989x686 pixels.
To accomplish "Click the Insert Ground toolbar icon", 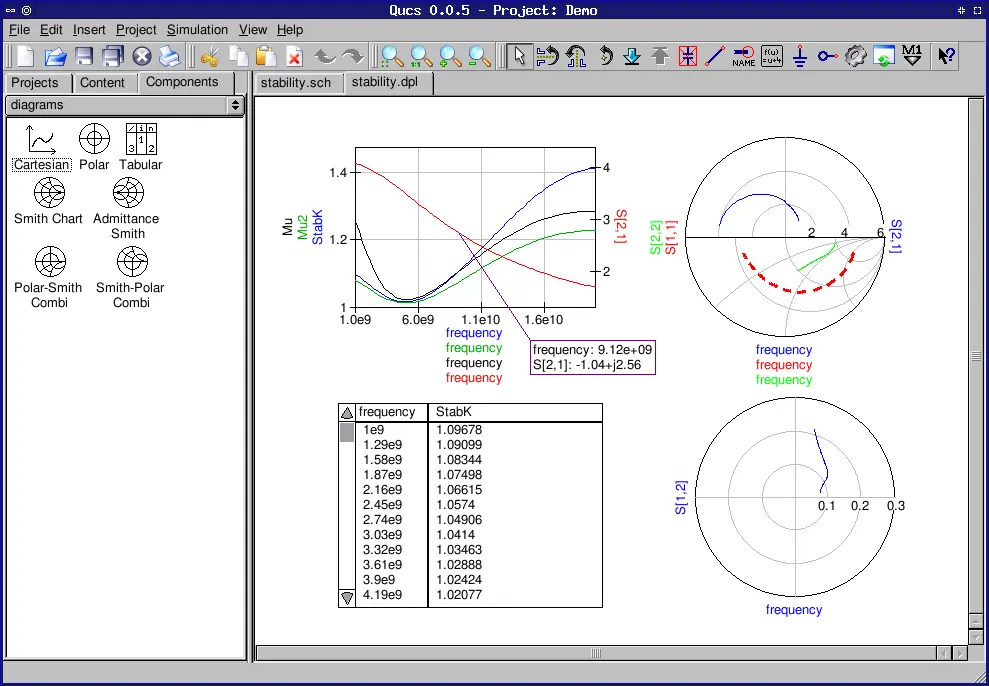I will click(800, 56).
